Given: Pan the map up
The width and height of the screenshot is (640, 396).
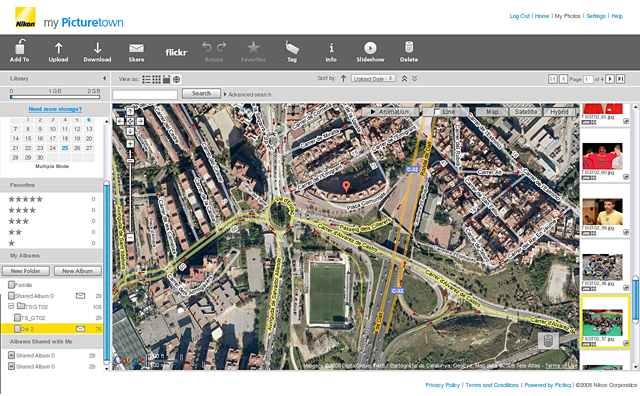Looking at the screenshot, I should [130, 111].
